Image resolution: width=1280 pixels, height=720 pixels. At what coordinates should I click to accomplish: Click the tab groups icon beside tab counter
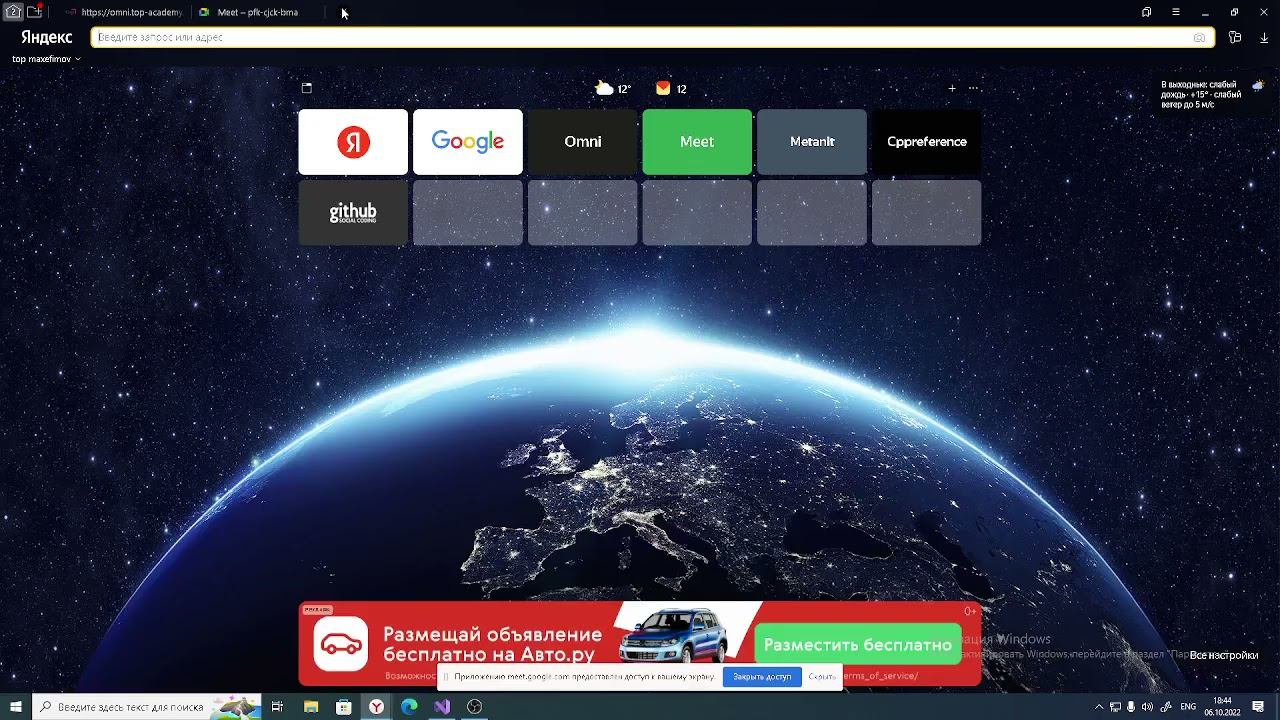(35, 12)
